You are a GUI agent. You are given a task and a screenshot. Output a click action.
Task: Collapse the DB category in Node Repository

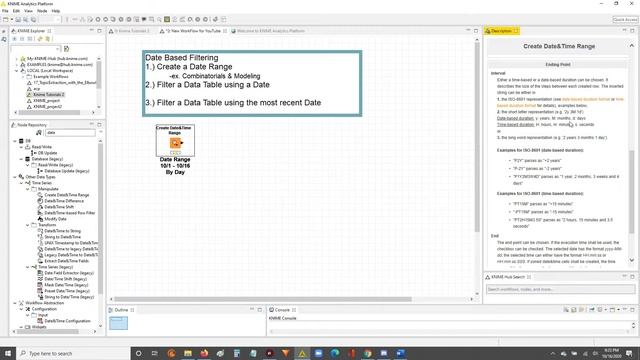(x=15, y=141)
